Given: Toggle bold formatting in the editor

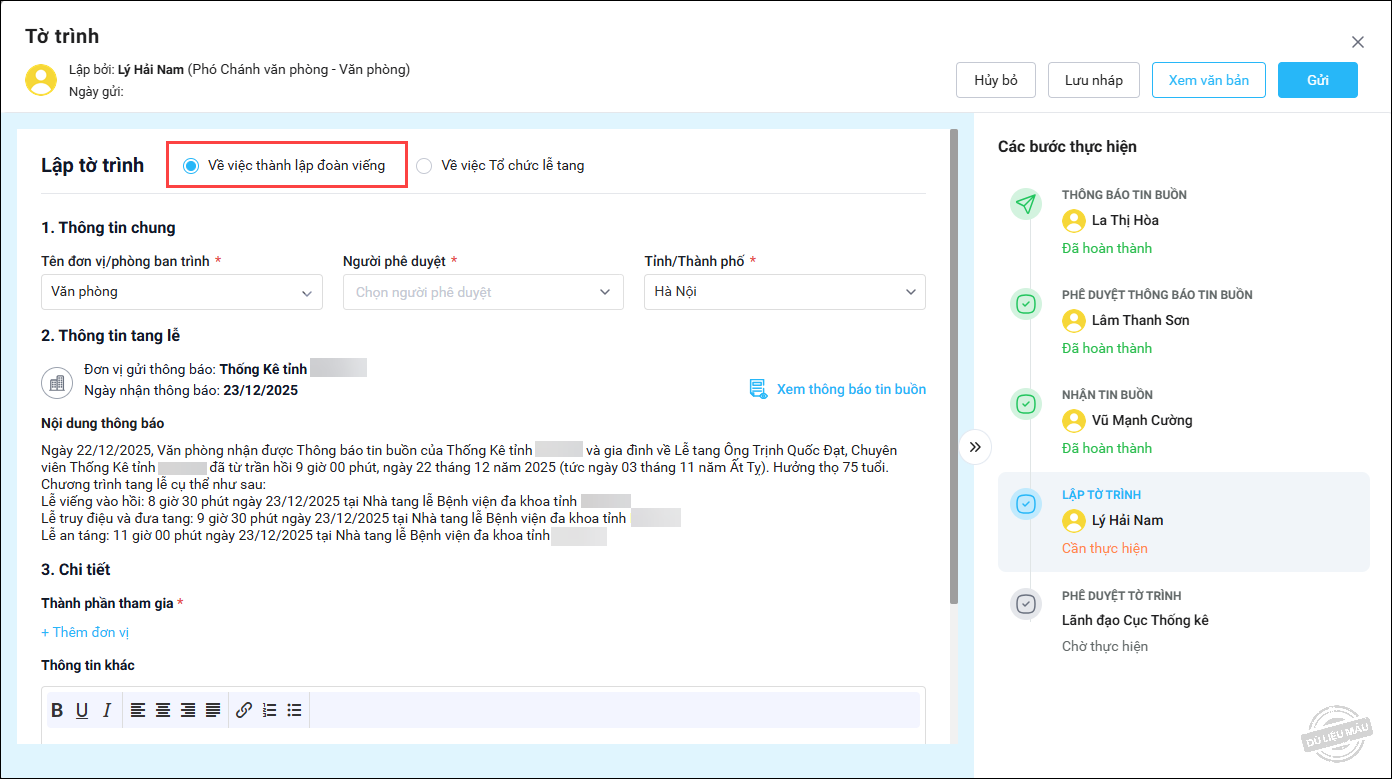Looking at the screenshot, I should [57, 710].
